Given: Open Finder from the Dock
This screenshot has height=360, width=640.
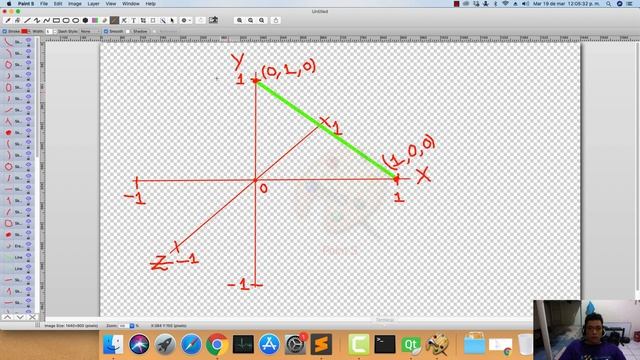Looking at the screenshot, I should (113, 345).
